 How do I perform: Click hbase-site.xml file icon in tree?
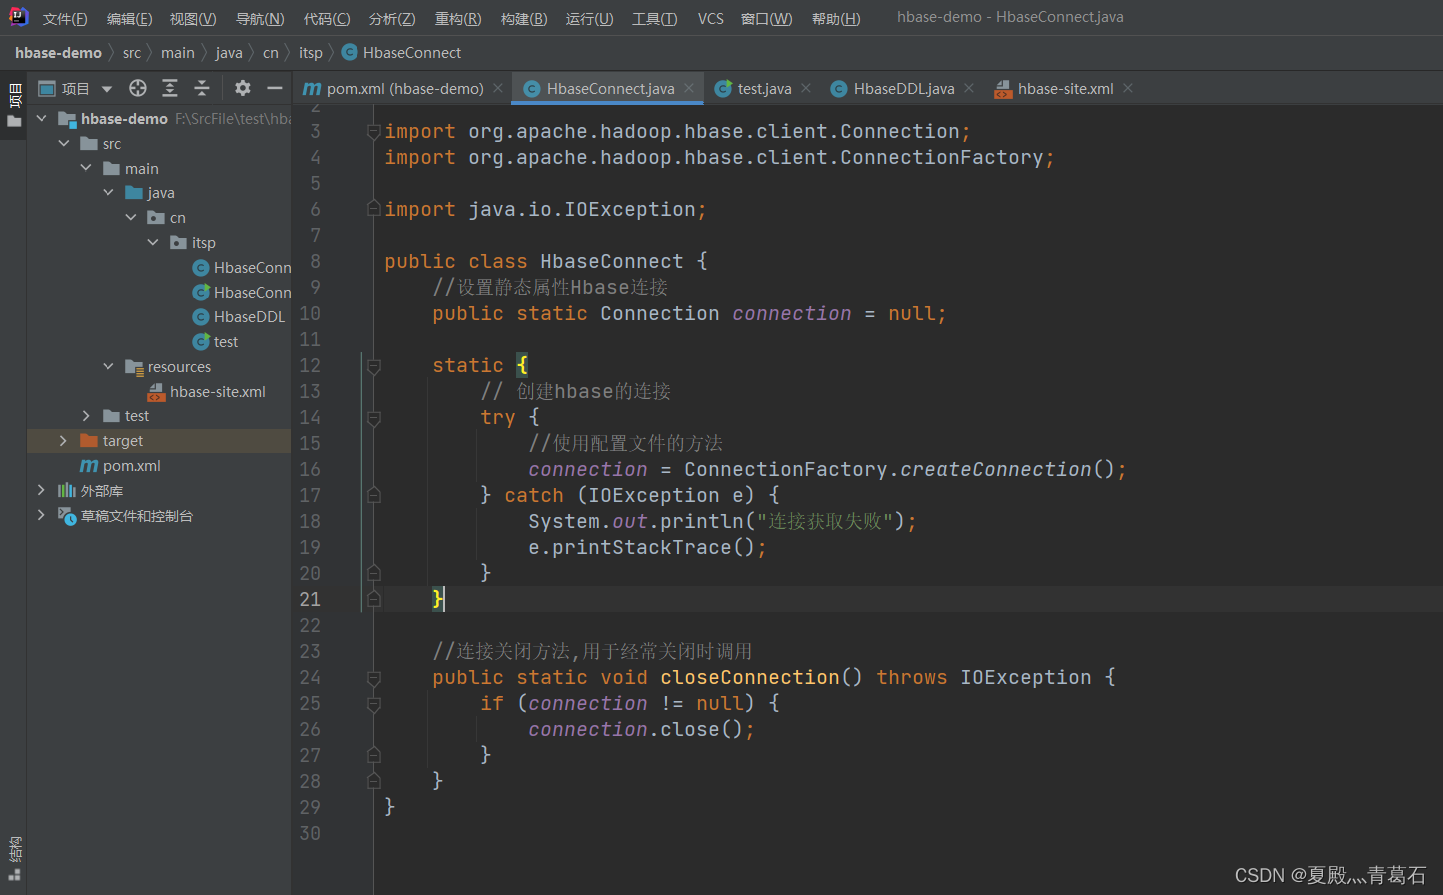pos(156,392)
